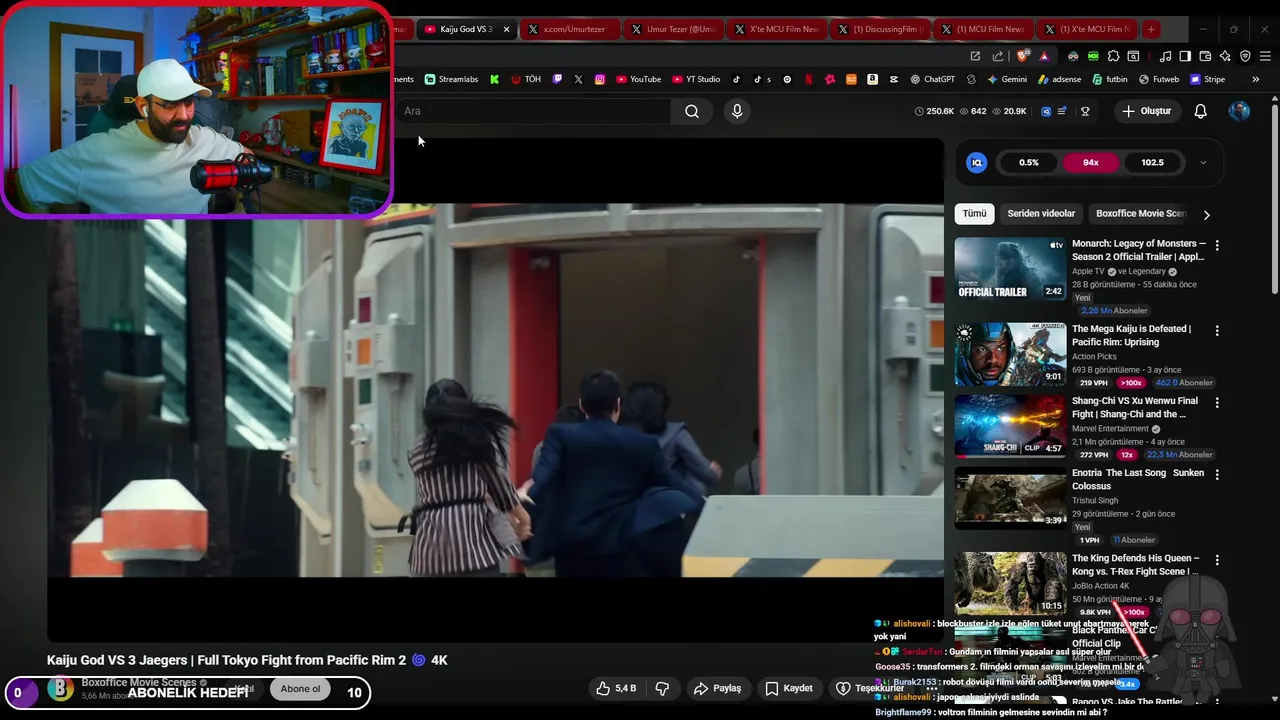Open the futbin bookmark
The width and height of the screenshot is (1280, 720).
(1110, 79)
